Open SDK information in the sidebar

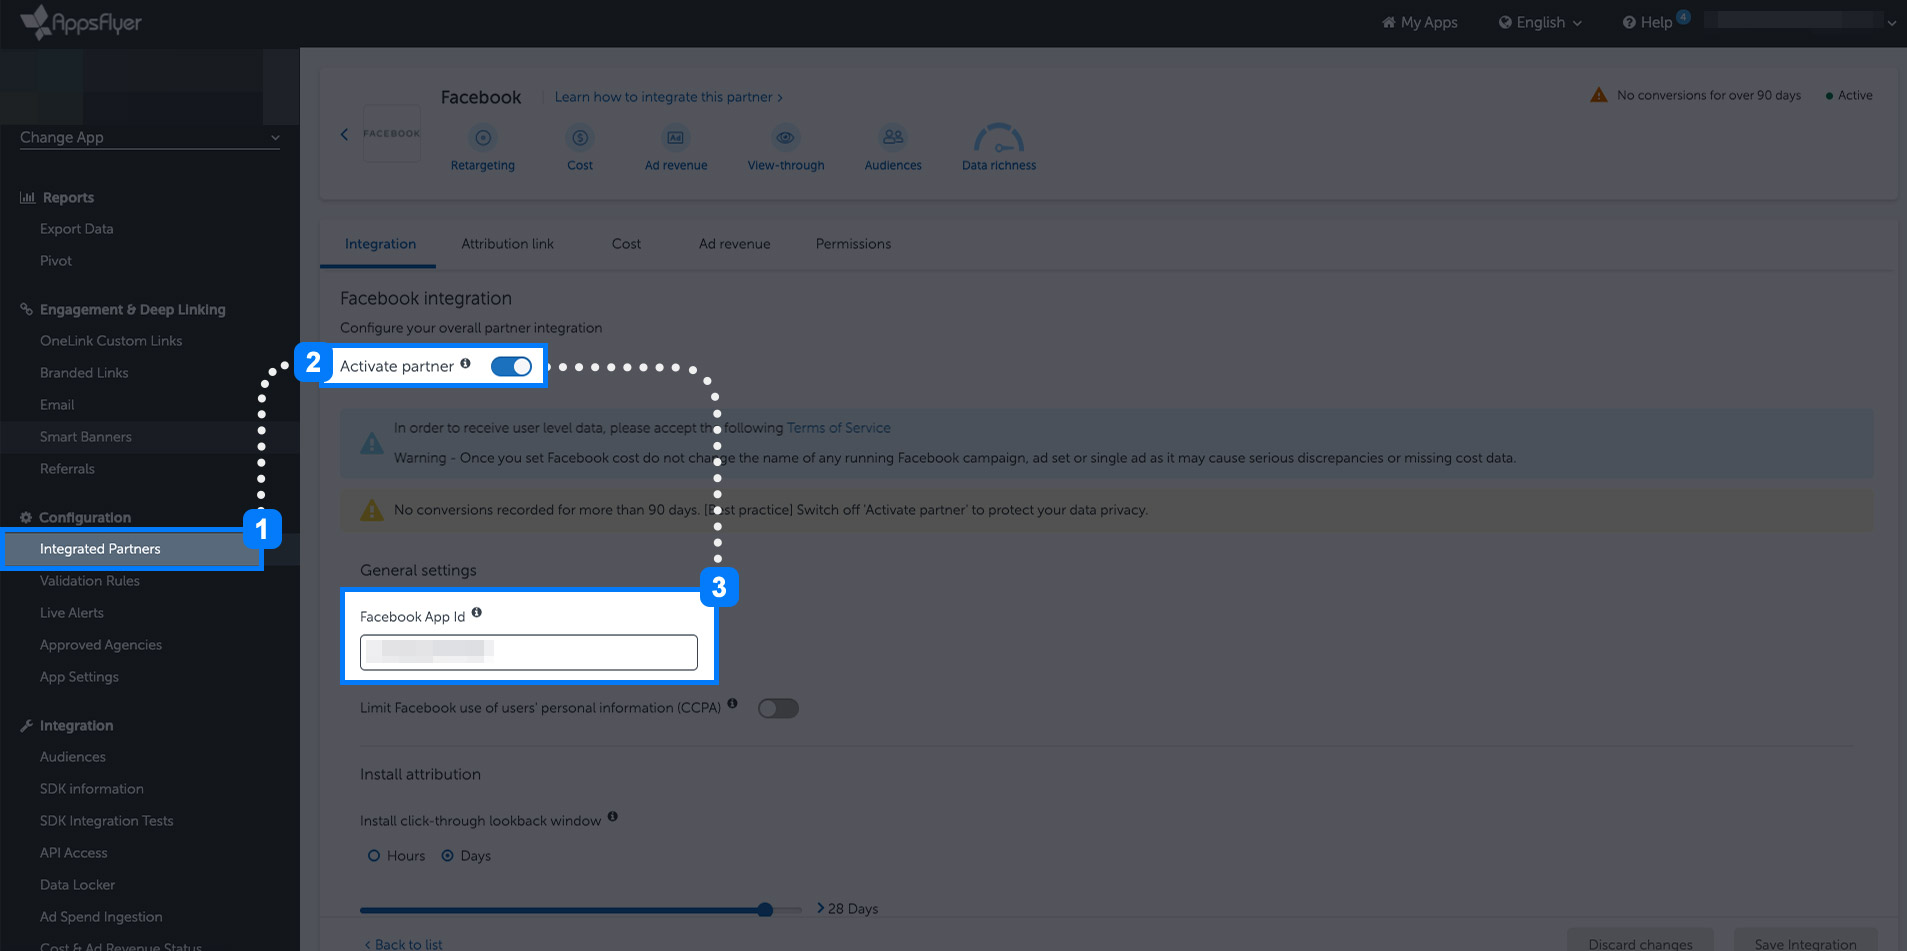pyautogui.click(x=92, y=789)
